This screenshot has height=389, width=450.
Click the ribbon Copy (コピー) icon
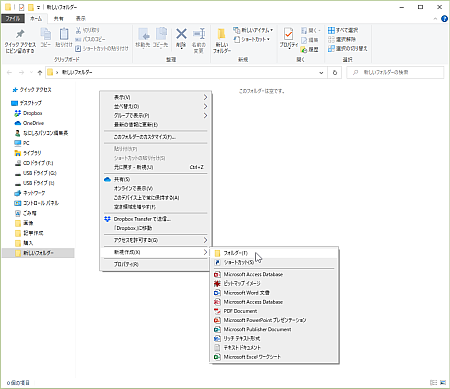(x=46, y=34)
